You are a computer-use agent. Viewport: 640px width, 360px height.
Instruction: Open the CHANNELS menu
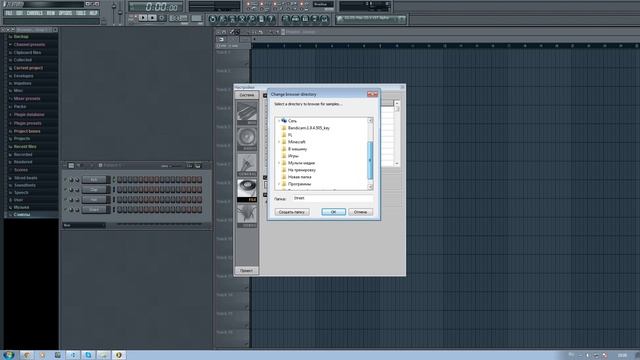tap(35, 13)
